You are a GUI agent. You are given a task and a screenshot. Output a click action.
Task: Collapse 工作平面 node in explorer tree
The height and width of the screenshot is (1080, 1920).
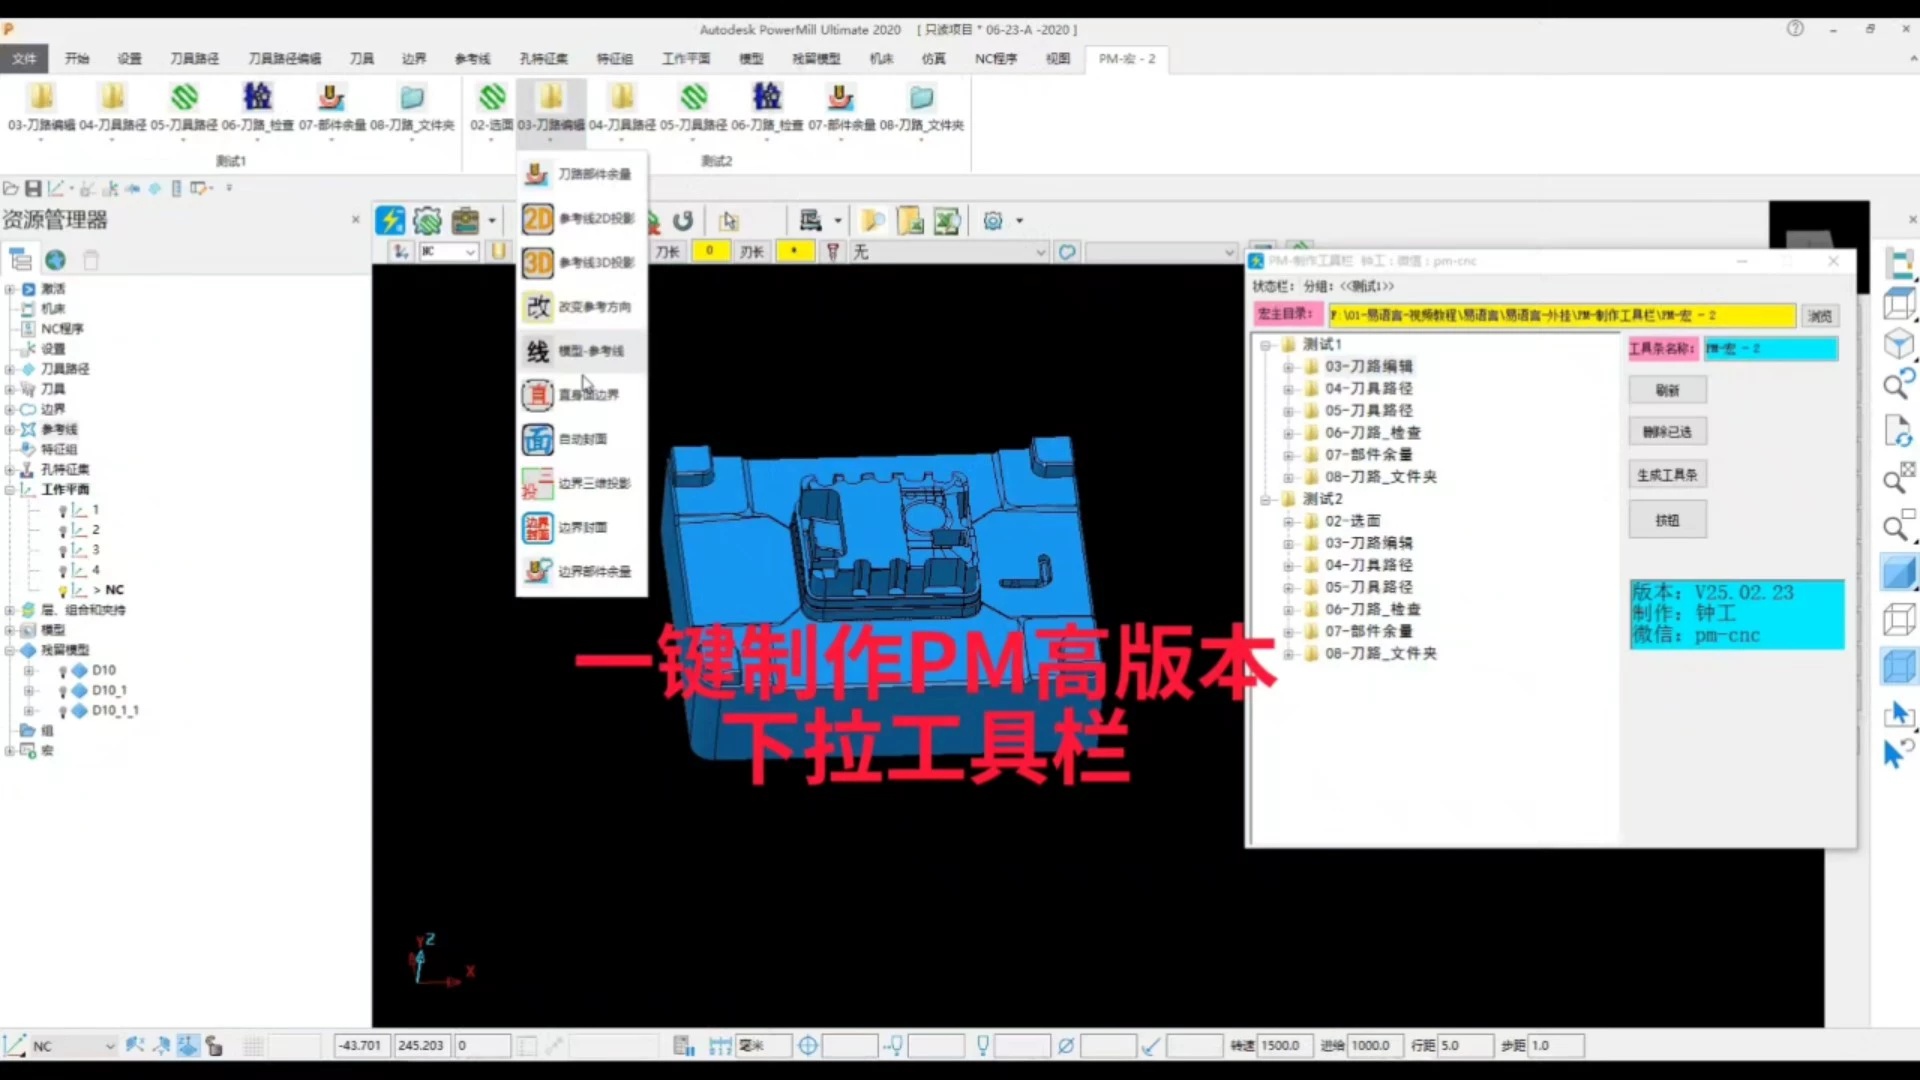10,490
